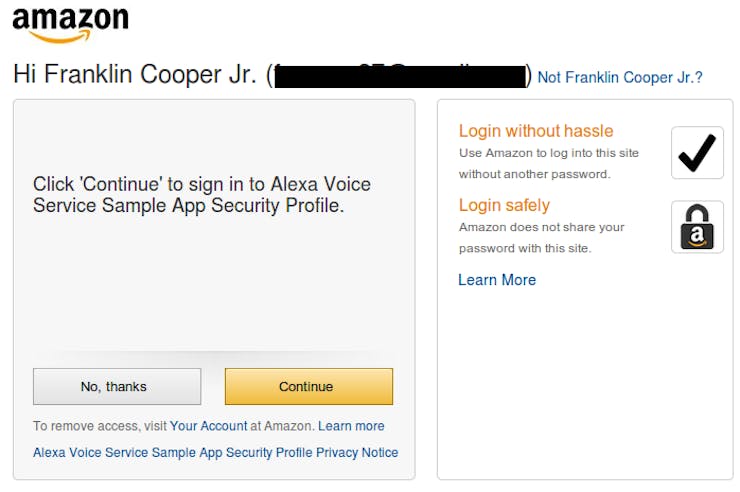Click the 'To remove access, visit' text
The width and height of the screenshot is (740, 492).
[x=100, y=426]
